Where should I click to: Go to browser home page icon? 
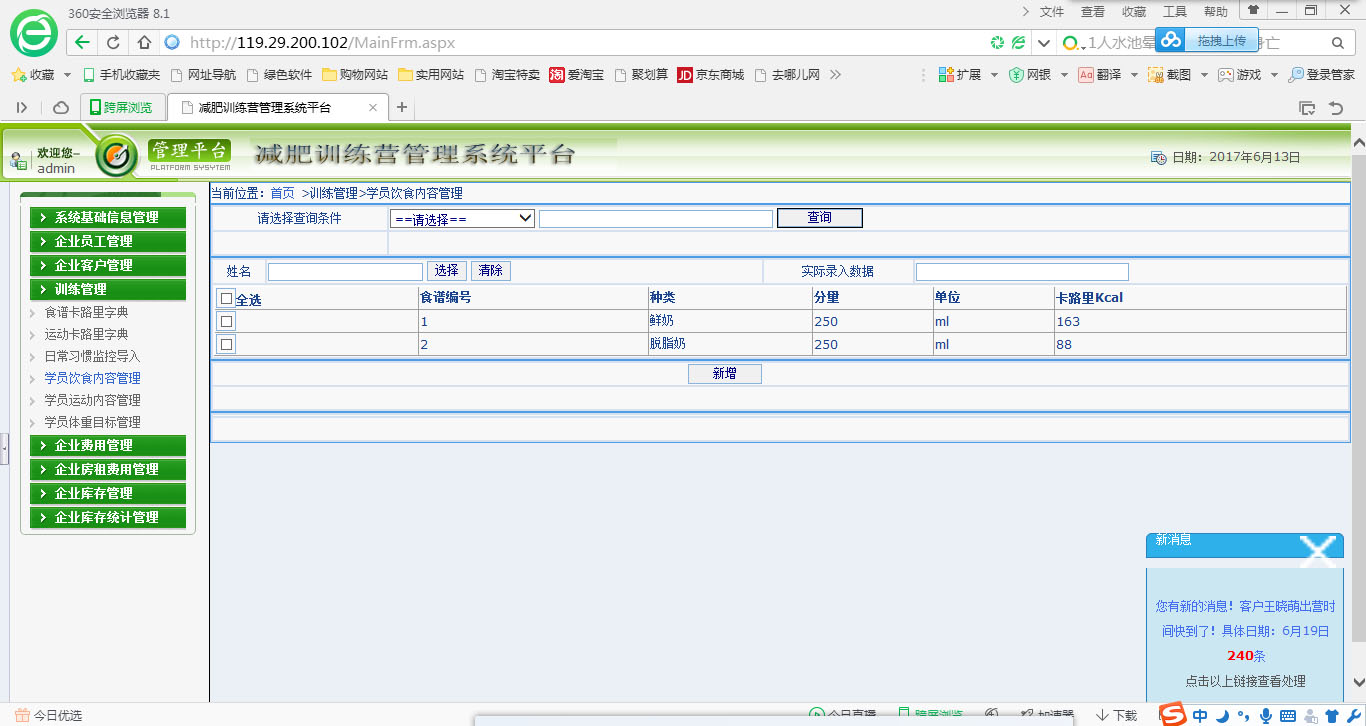[144, 43]
